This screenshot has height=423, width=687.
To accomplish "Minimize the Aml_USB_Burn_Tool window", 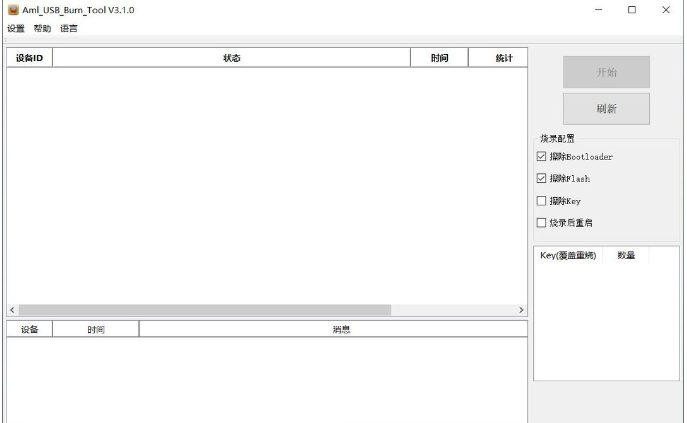I will click(598, 10).
